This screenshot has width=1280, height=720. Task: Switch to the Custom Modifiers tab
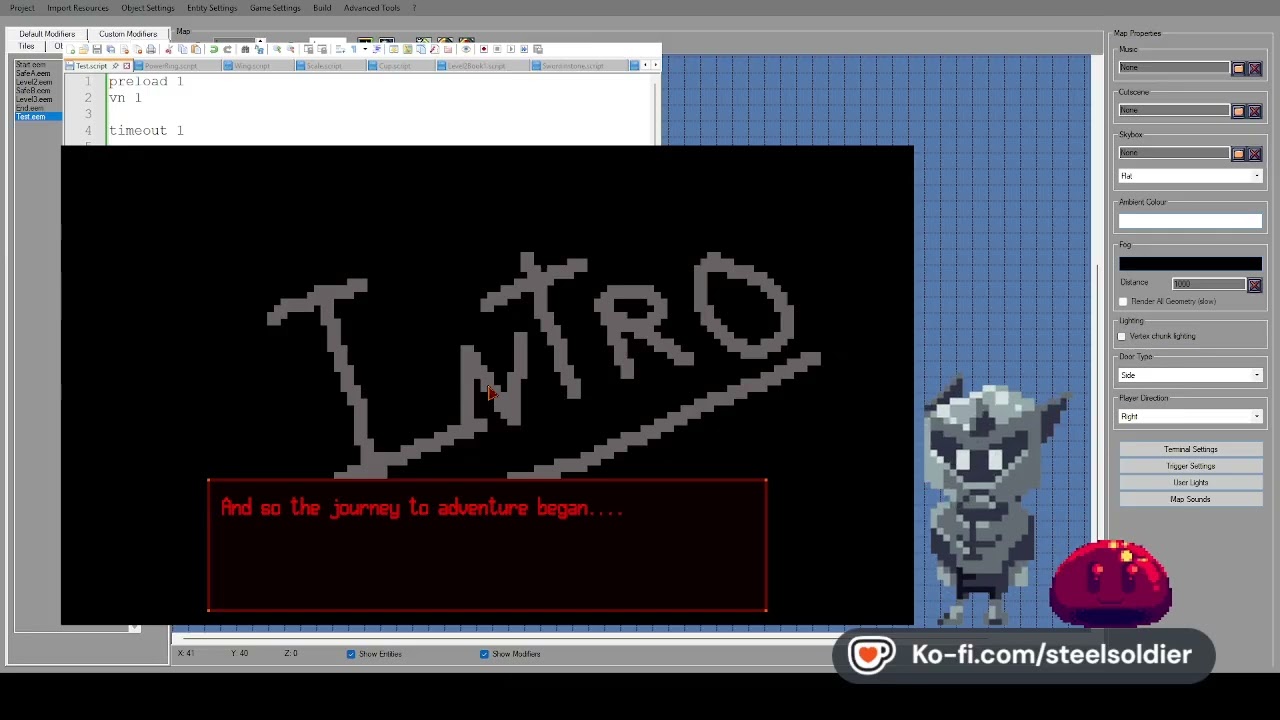[128, 34]
